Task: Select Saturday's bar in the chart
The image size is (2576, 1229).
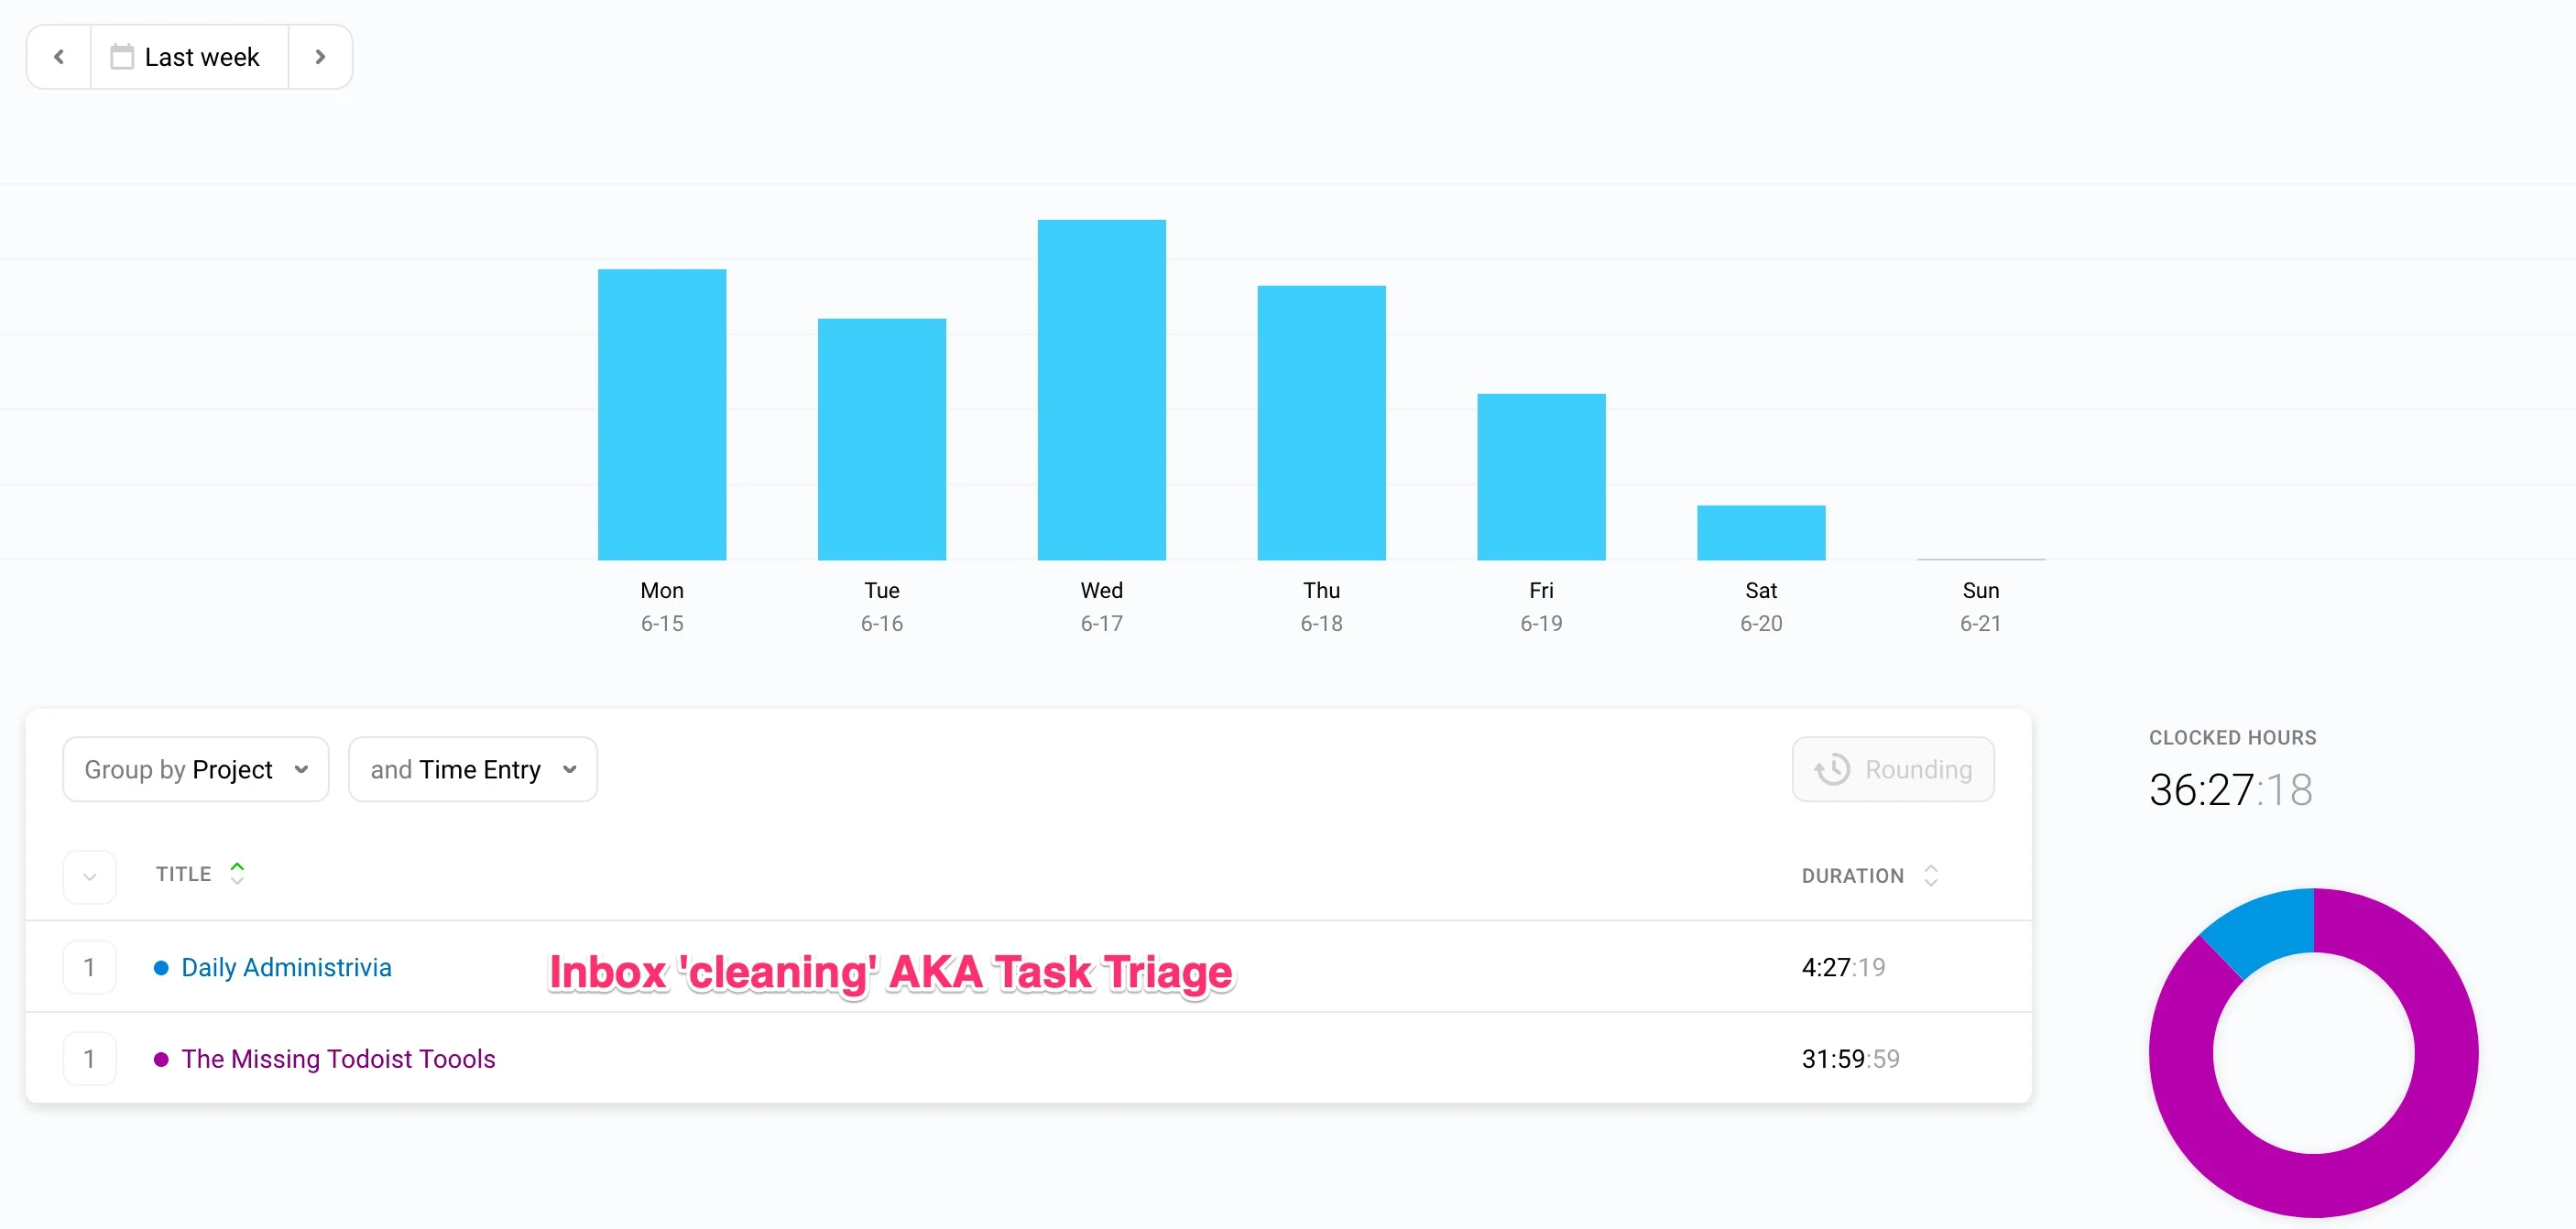Action: tap(1760, 533)
